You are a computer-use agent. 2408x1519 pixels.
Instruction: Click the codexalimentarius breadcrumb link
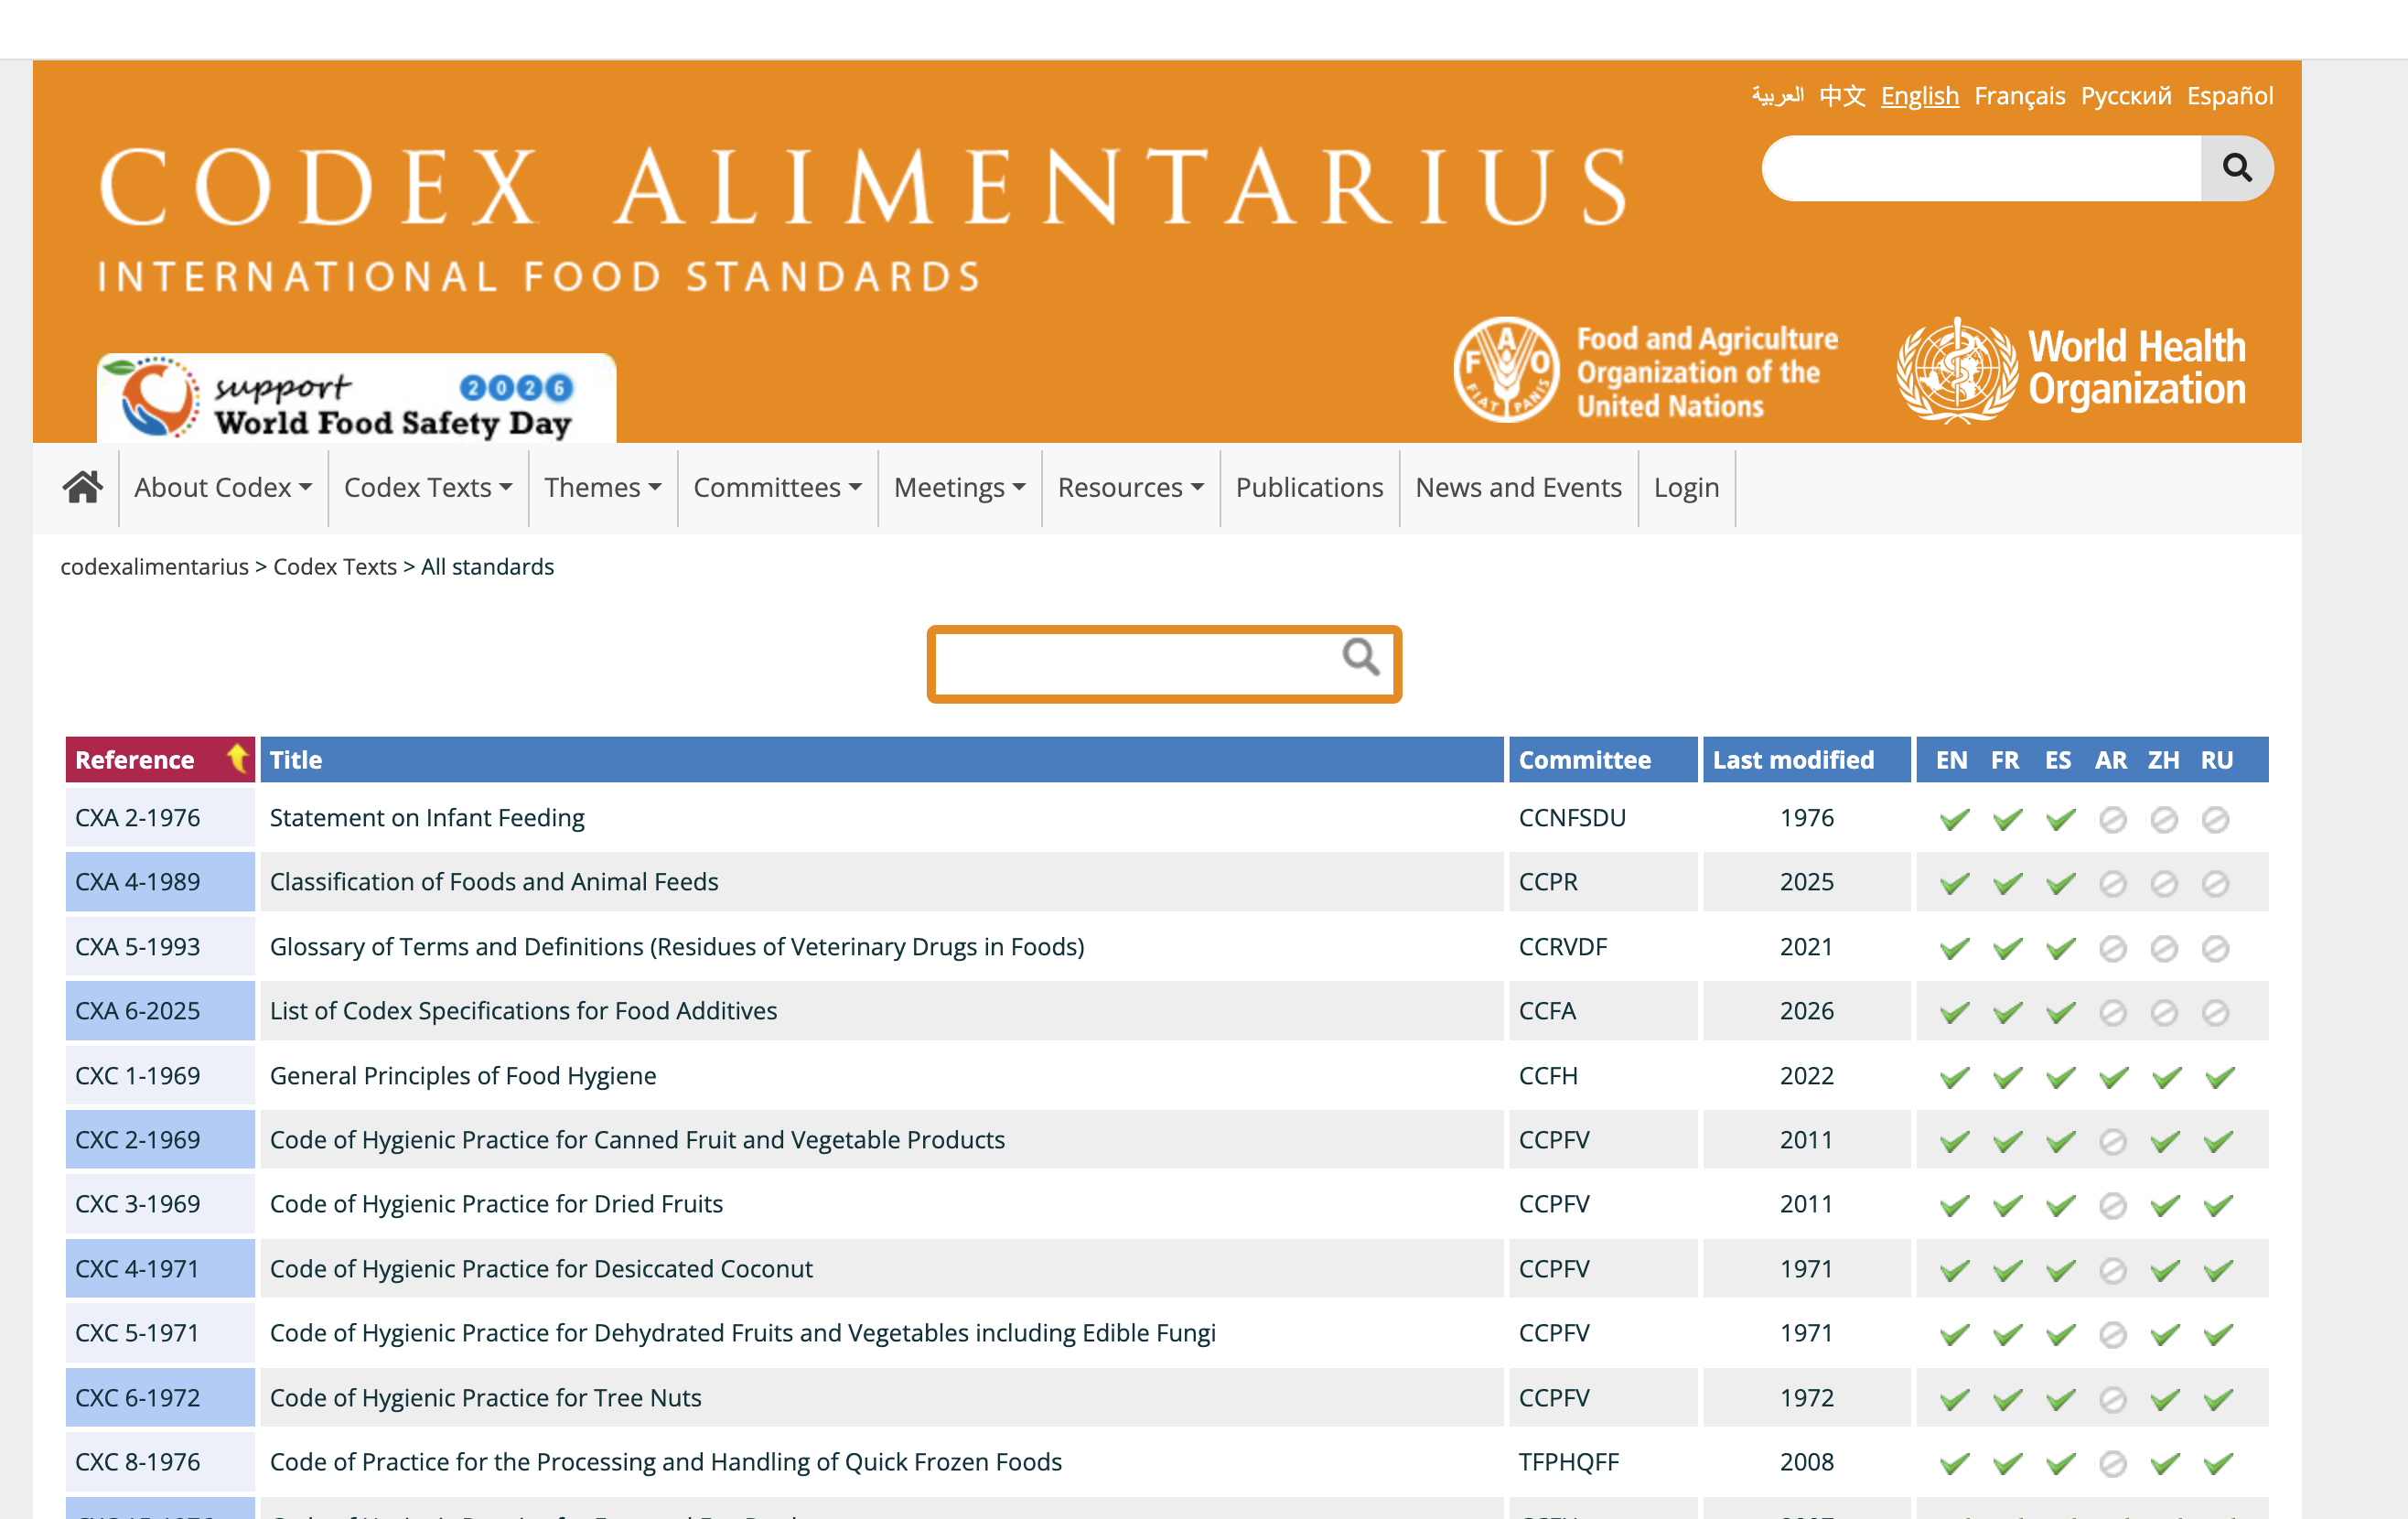point(154,567)
